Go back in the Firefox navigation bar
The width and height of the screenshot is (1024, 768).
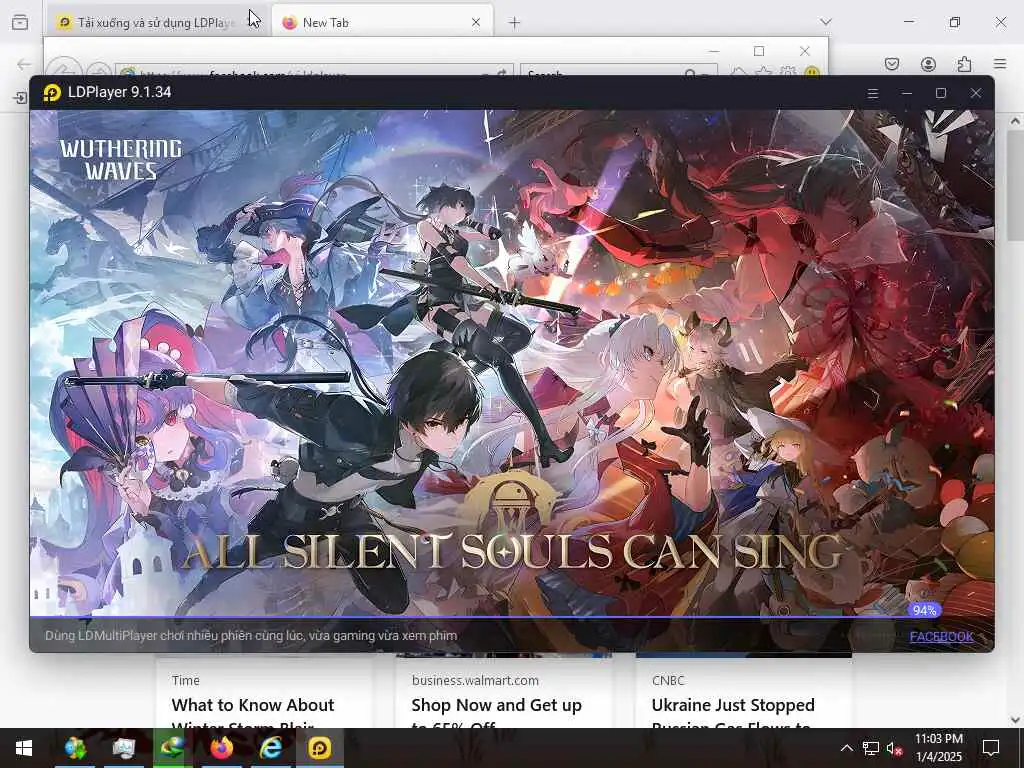[x=24, y=64]
